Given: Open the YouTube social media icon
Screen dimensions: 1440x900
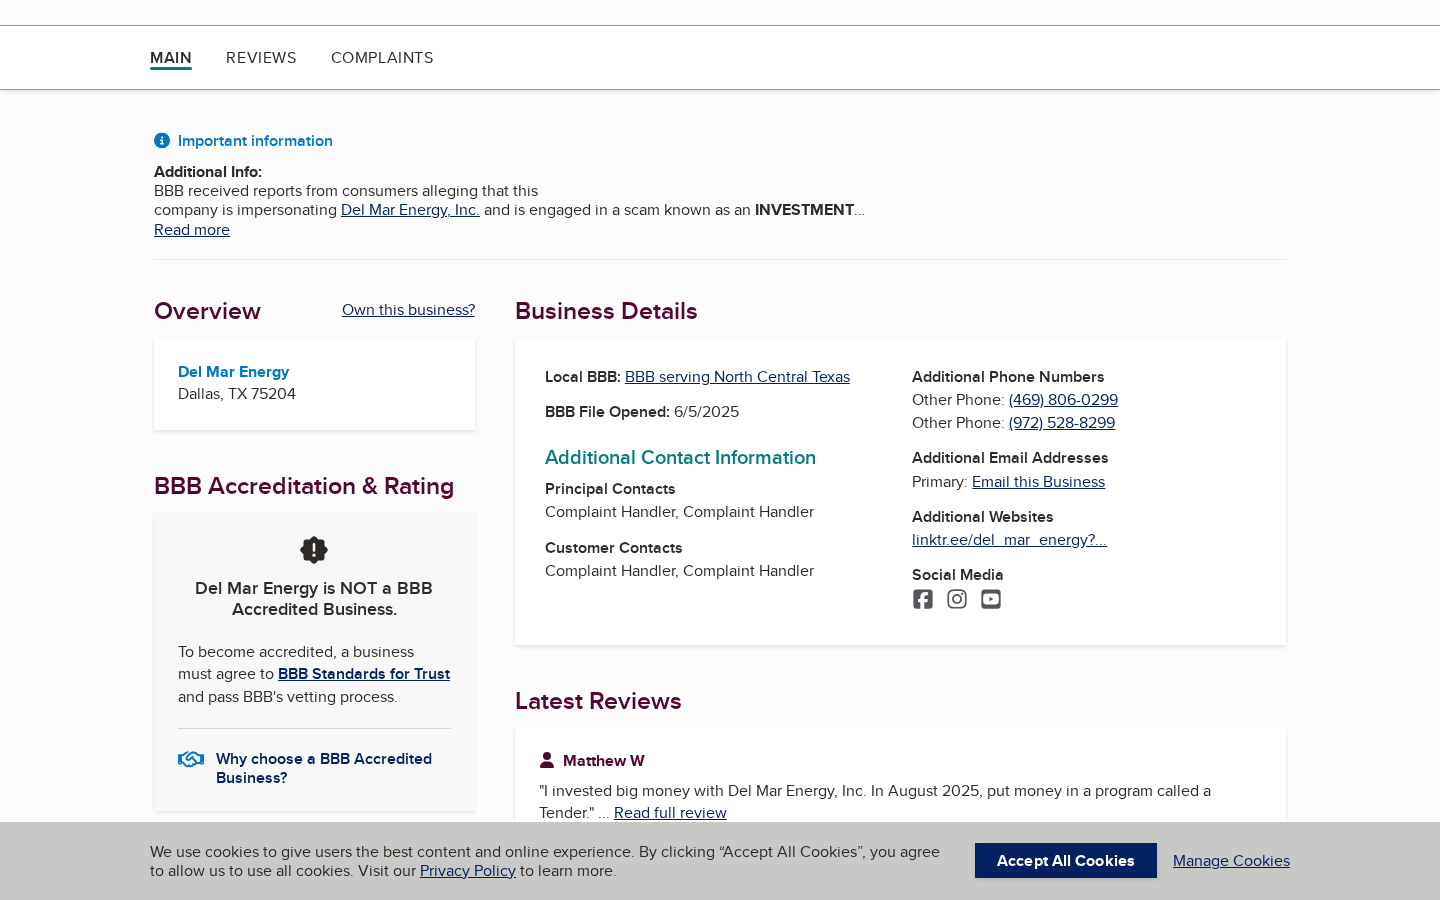Looking at the screenshot, I should click(x=991, y=599).
